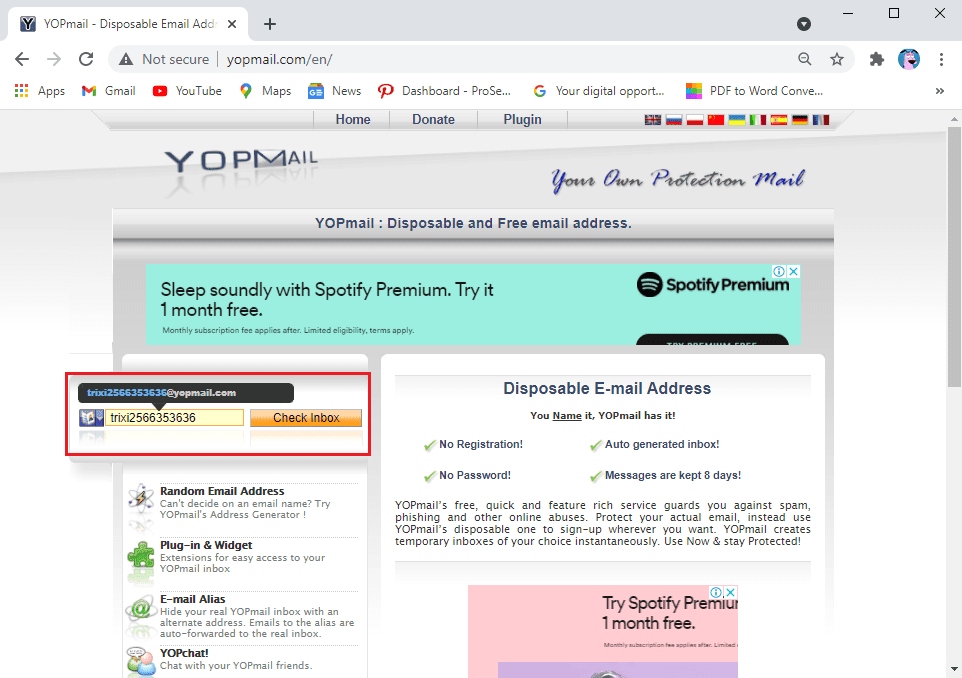
Task: Click the email name input field
Action: click(174, 418)
